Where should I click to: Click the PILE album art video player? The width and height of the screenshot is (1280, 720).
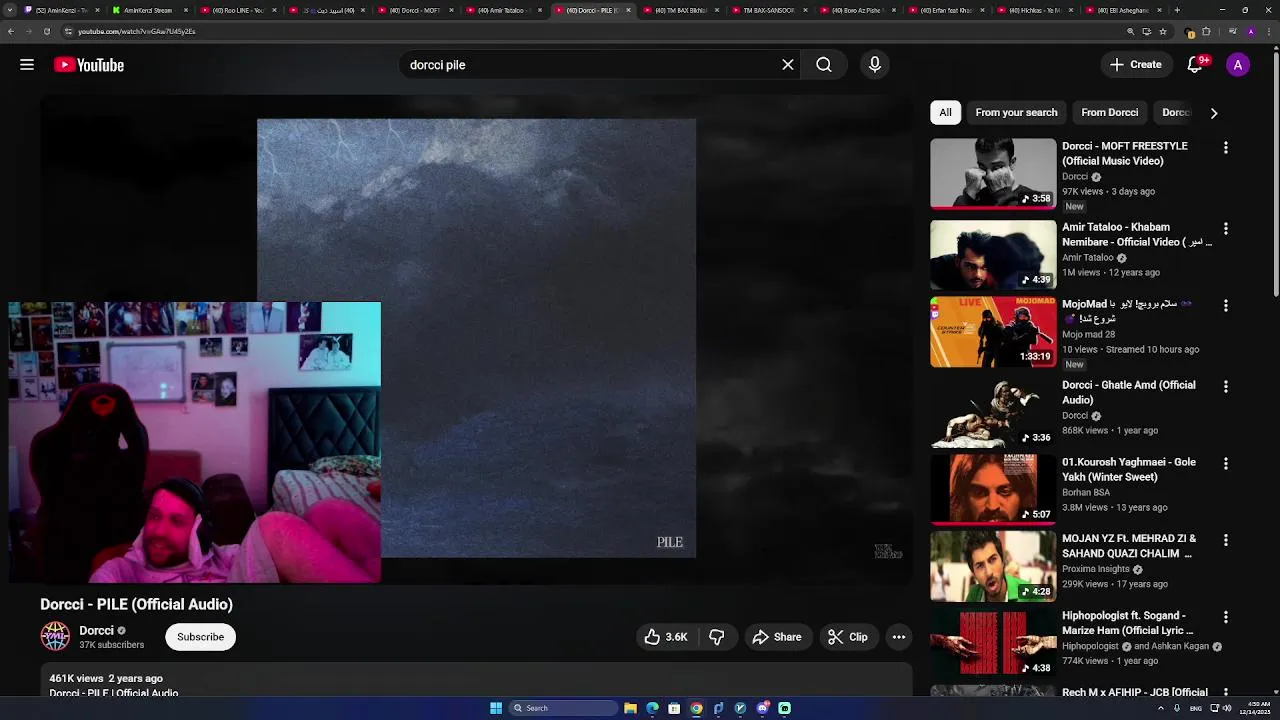point(476,338)
